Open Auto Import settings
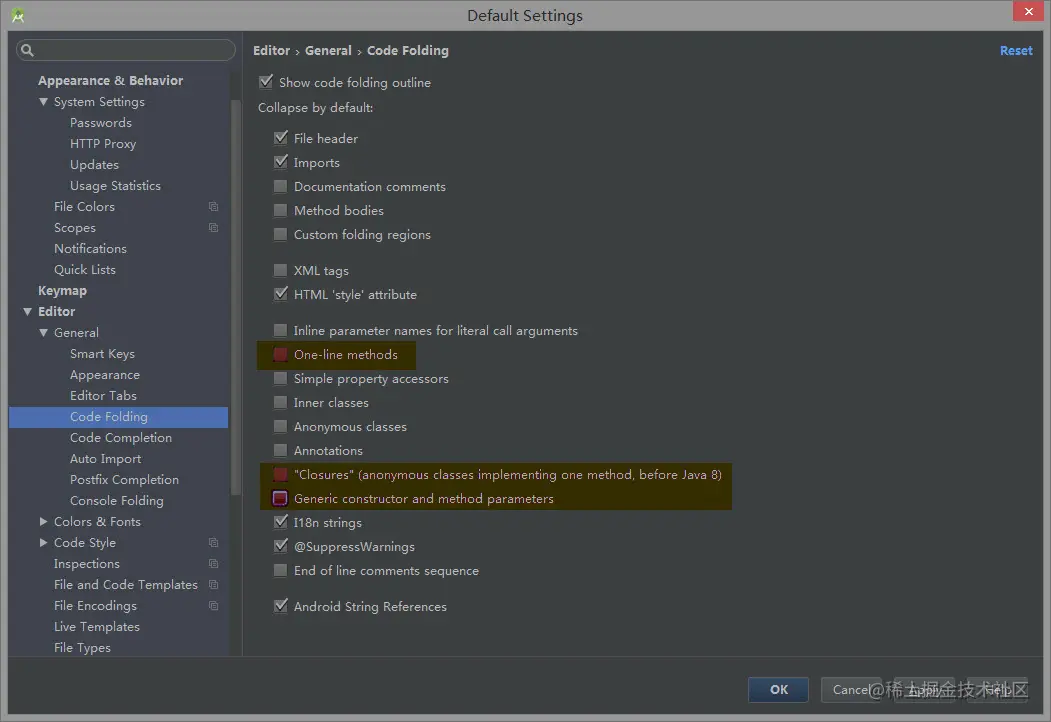 pos(105,459)
